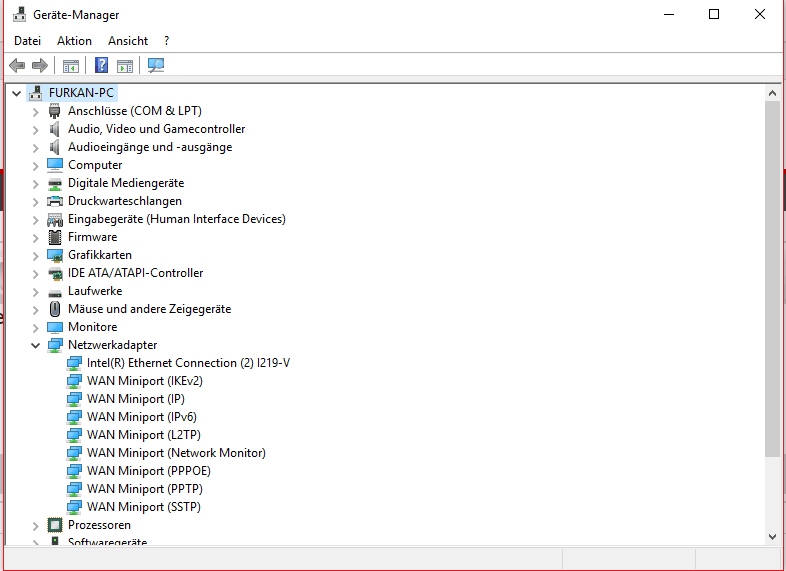Select WAN Miniport (IPv6) entry
The width and height of the screenshot is (786, 571).
(142, 417)
